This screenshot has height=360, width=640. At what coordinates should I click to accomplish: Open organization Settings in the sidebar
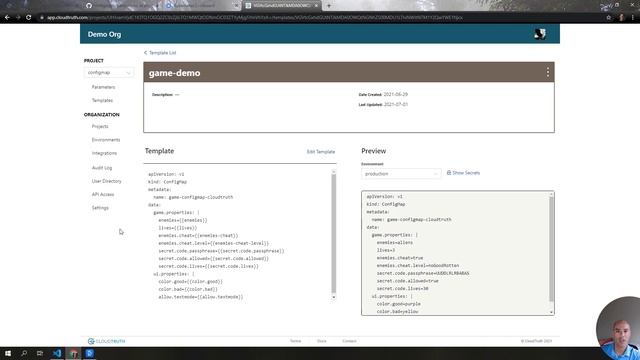point(100,208)
